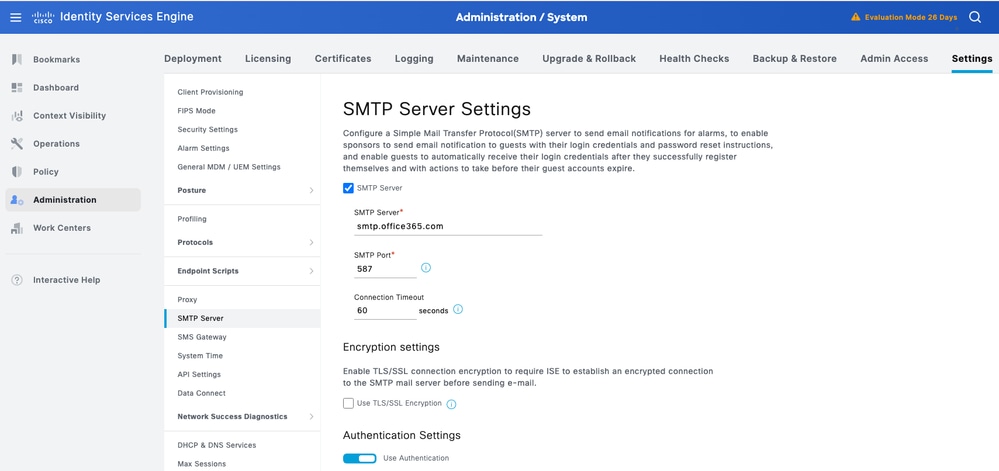Open Data Connect settings
This screenshot has height=471, width=999.
pos(201,393)
